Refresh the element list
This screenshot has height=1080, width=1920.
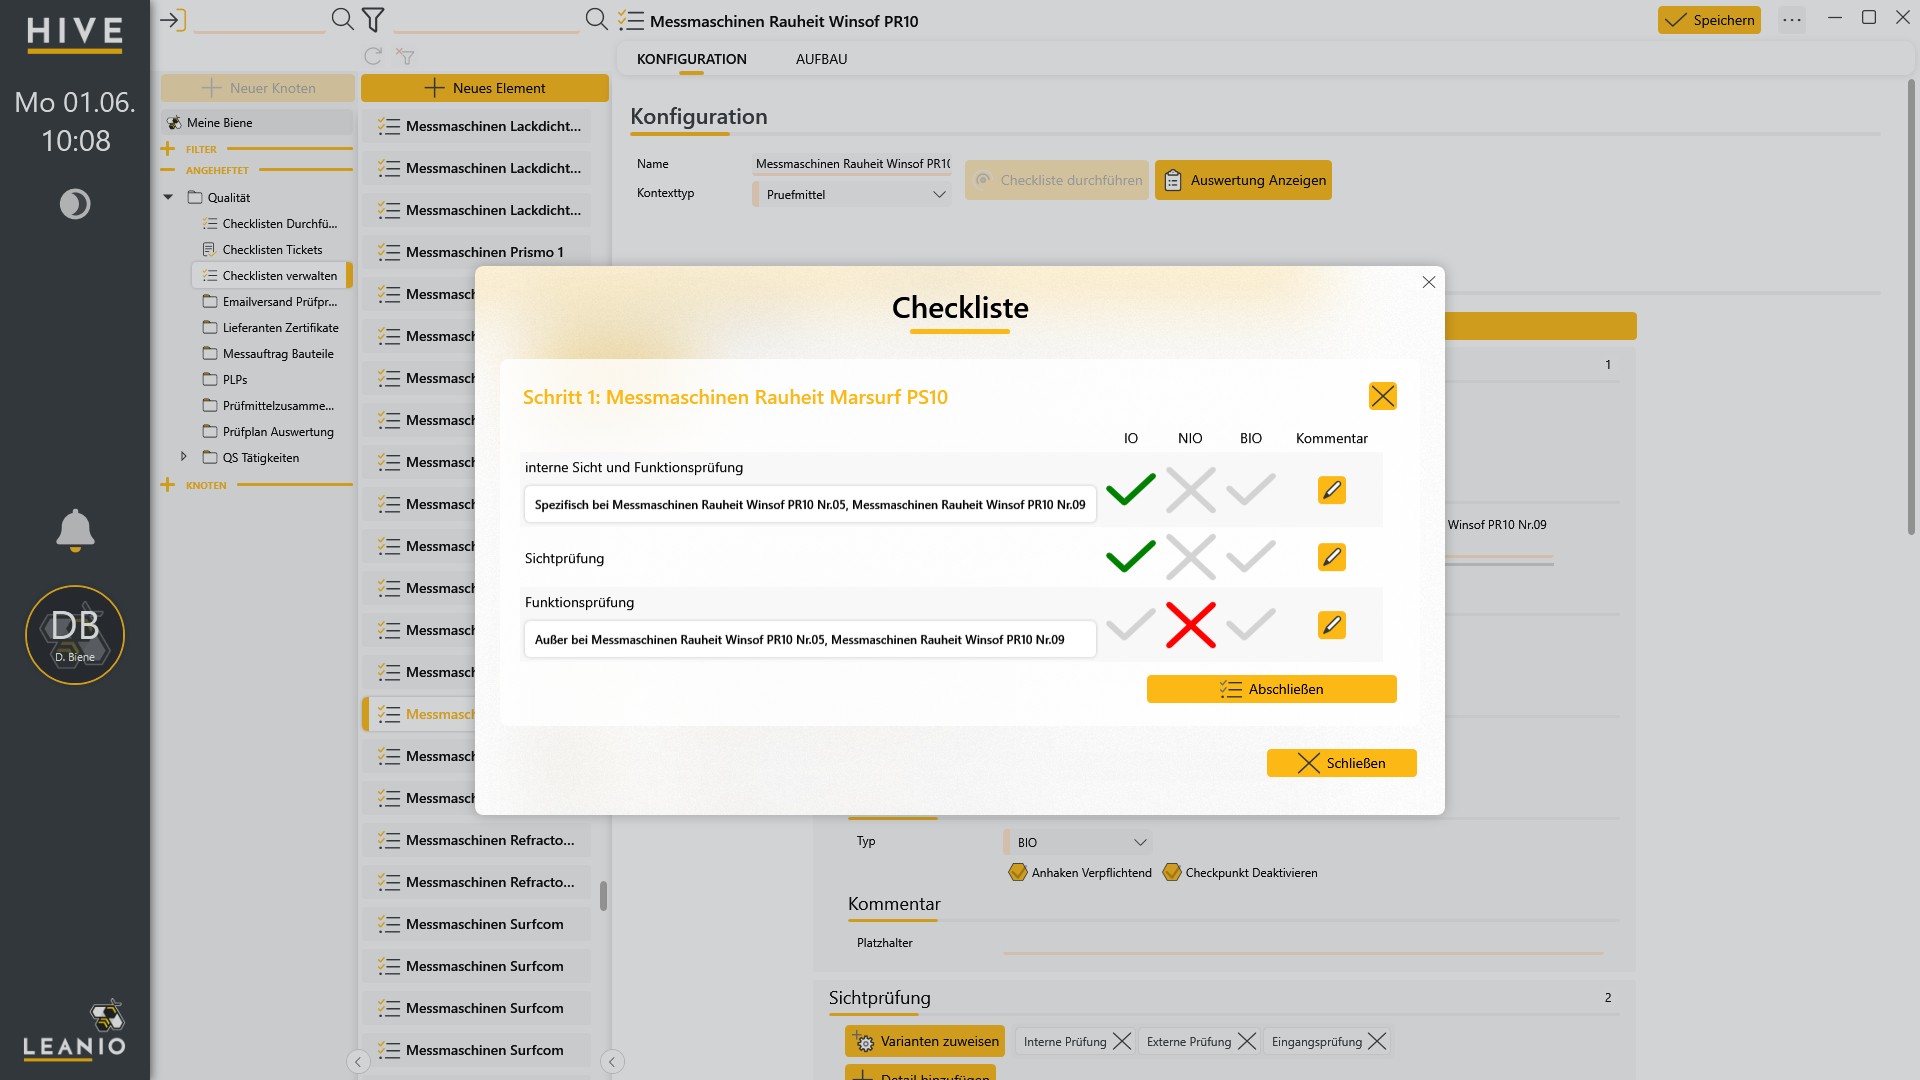pos(373,56)
